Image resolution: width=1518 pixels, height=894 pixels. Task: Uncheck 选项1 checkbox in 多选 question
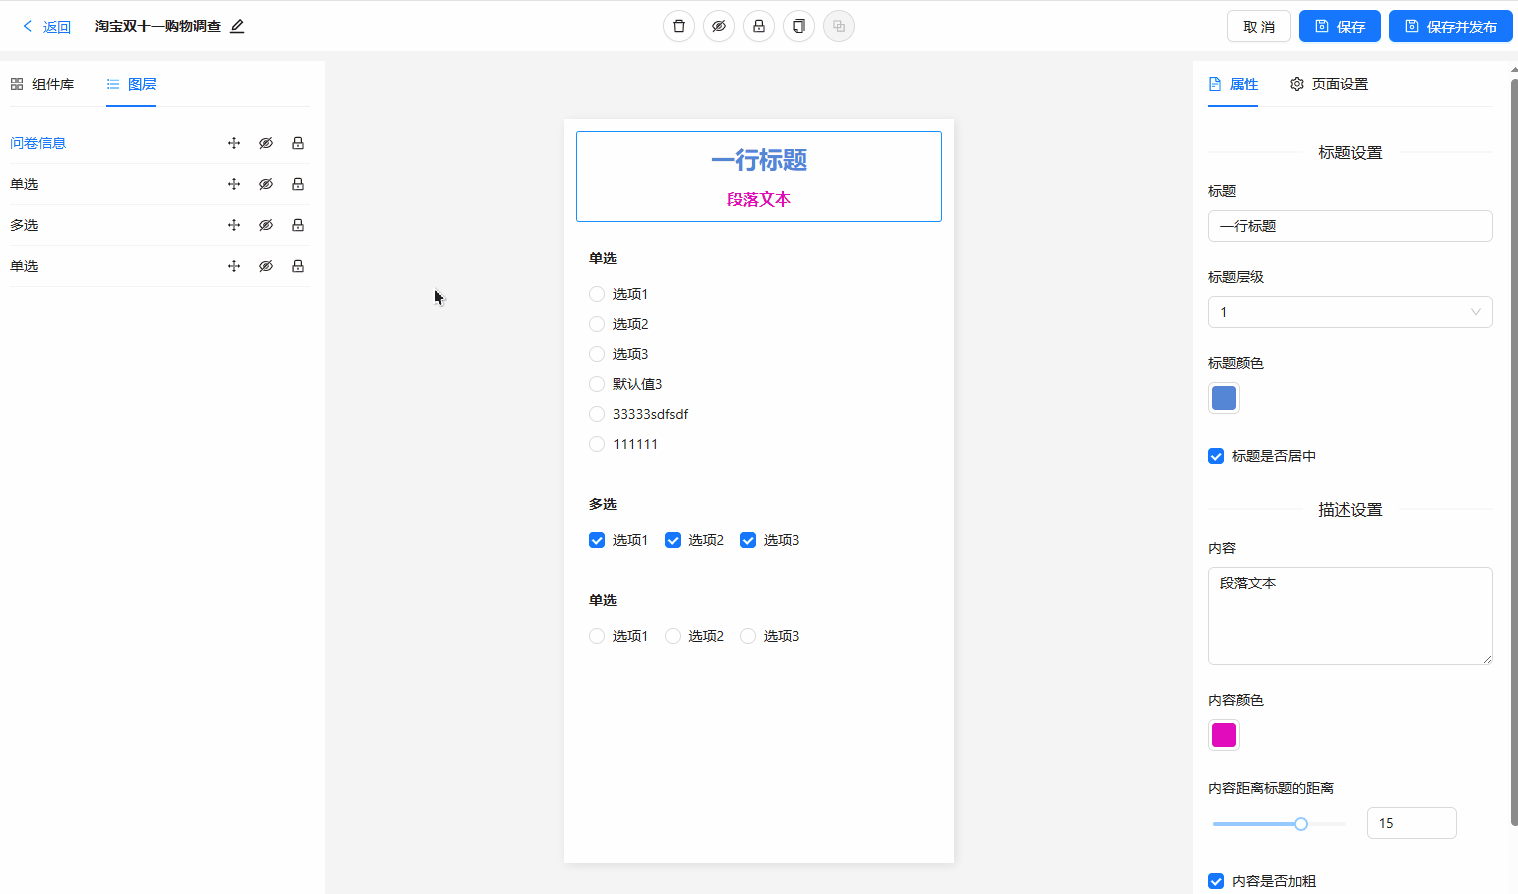pyautogui.click(x=597, y=540)
